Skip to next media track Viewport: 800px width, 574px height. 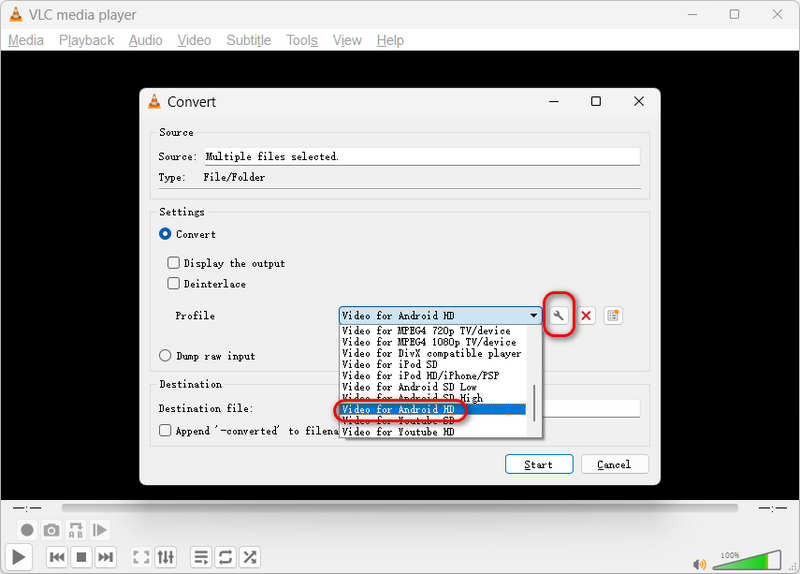point(105,557)
